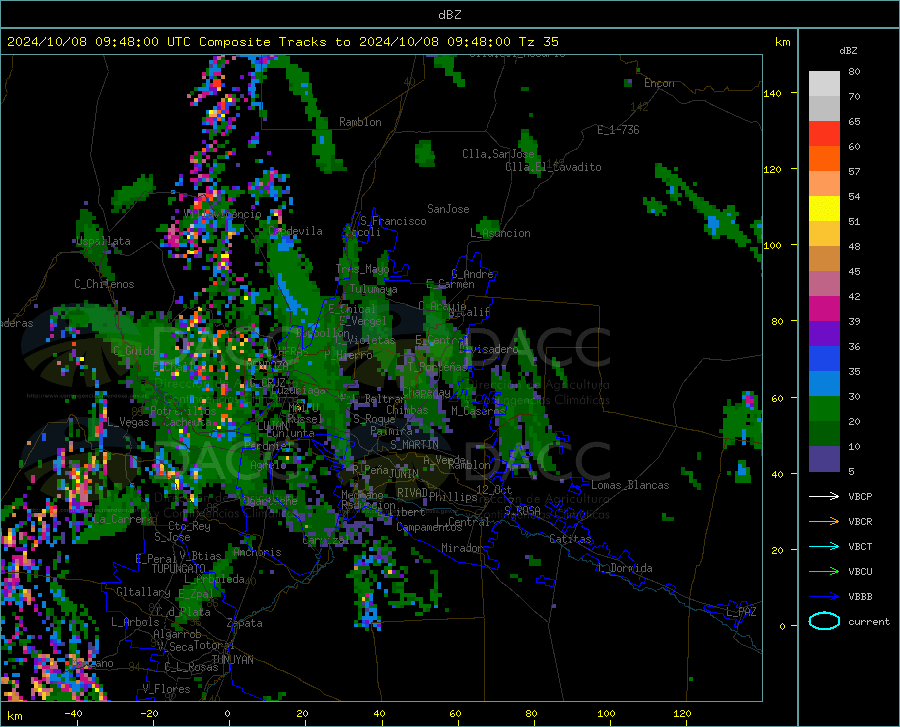Click the Zapata place label
The height and width of the screenshot is (727, 900).
pyautogui.click(x=244, y=623)
